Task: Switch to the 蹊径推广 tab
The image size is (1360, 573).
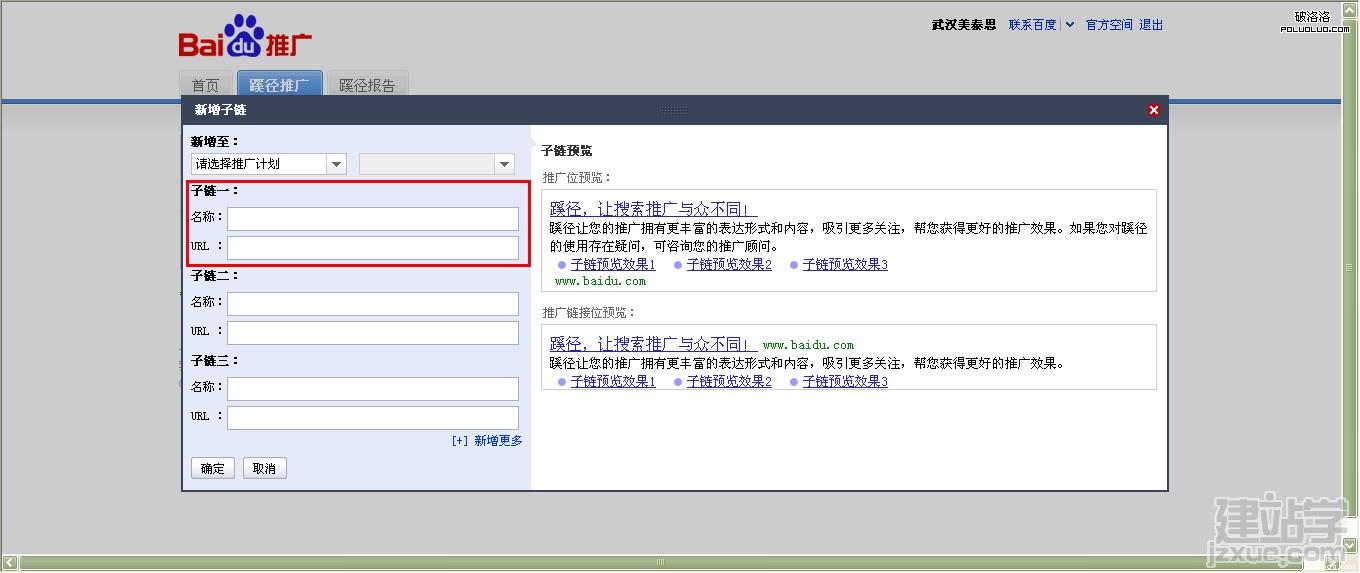Action: [279, 85]
